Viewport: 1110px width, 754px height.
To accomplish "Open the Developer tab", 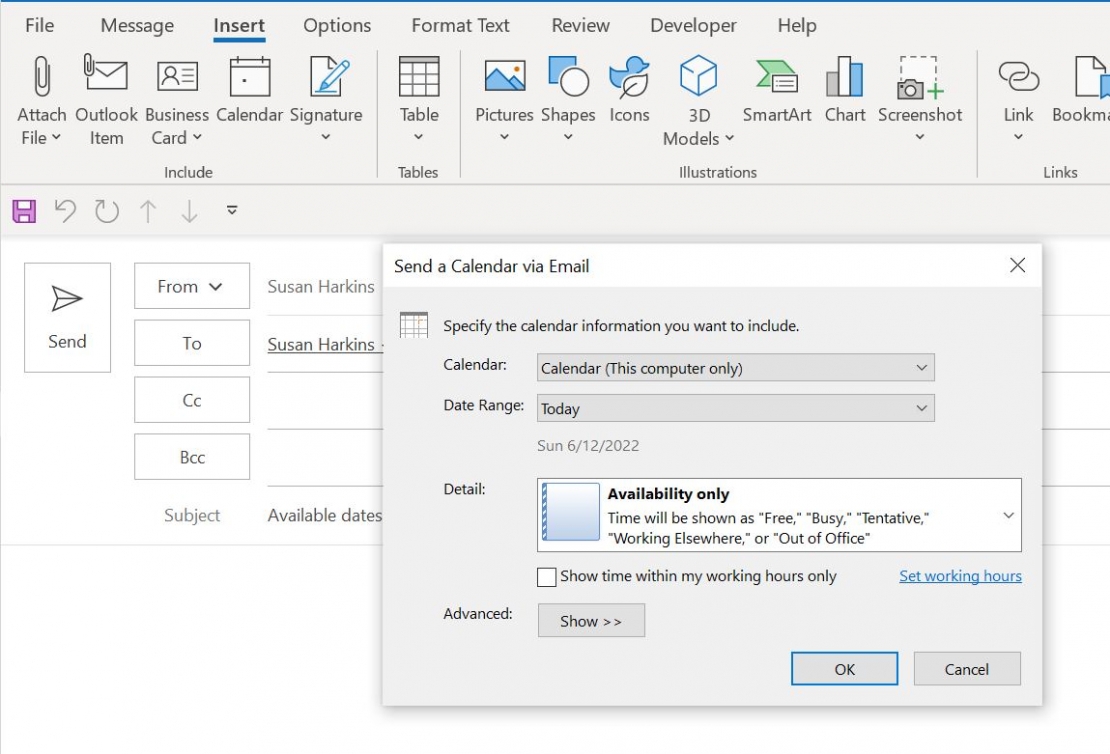I will (x=693, y=25).
